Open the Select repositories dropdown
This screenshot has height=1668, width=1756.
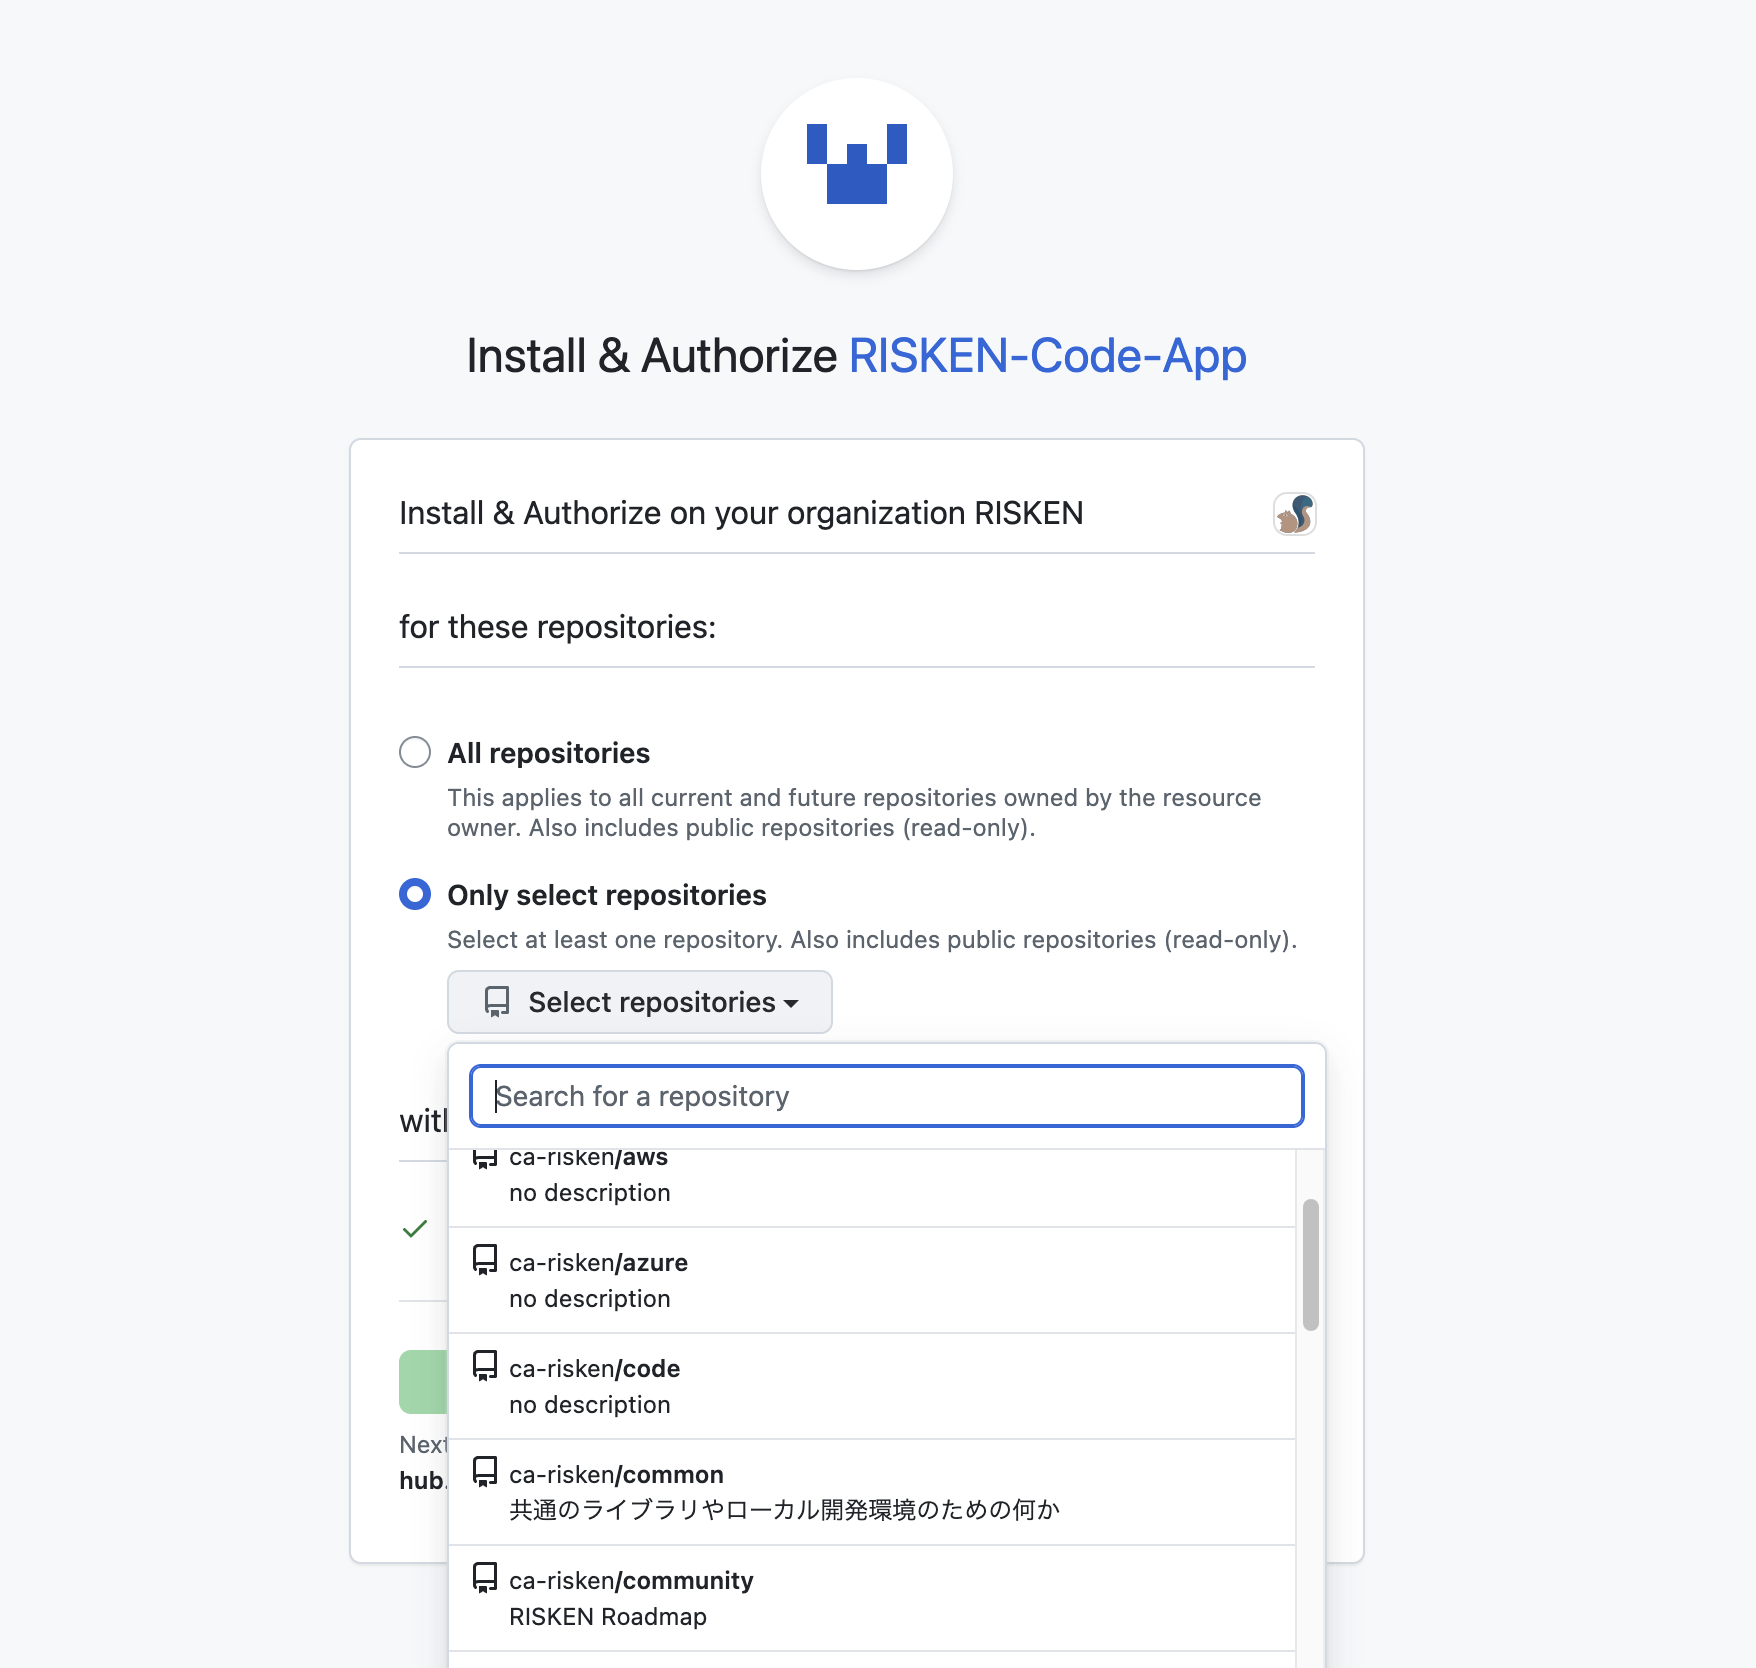(640, 1002)
